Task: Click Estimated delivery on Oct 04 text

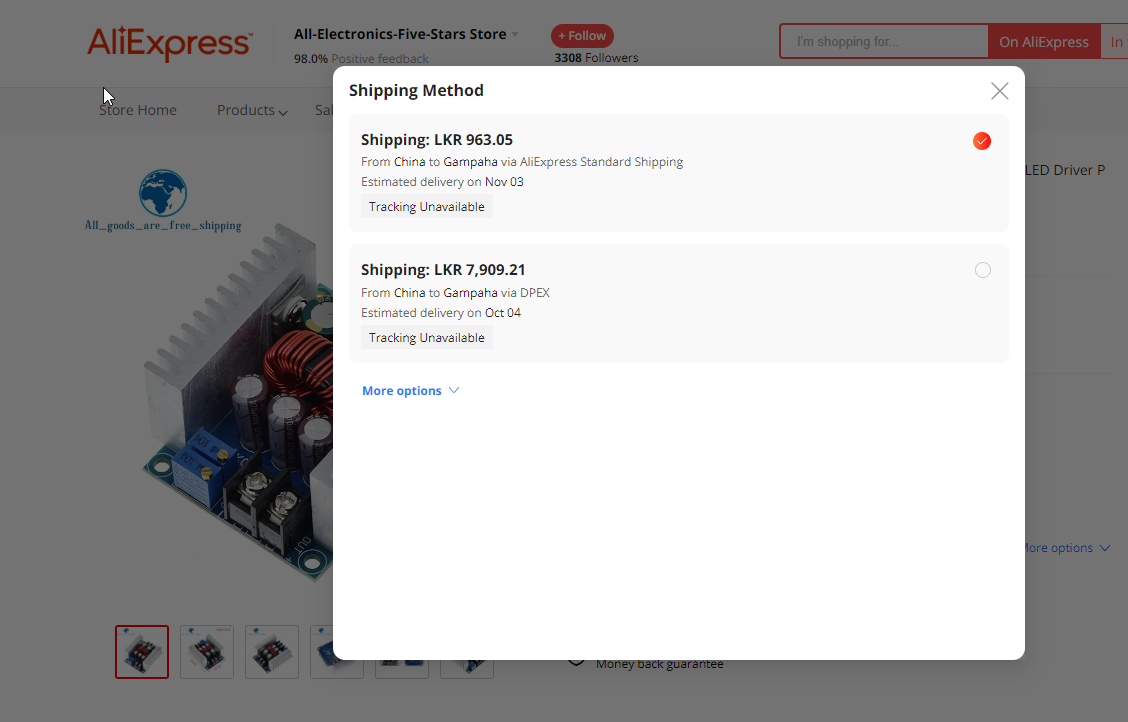Action: point(441,313)
